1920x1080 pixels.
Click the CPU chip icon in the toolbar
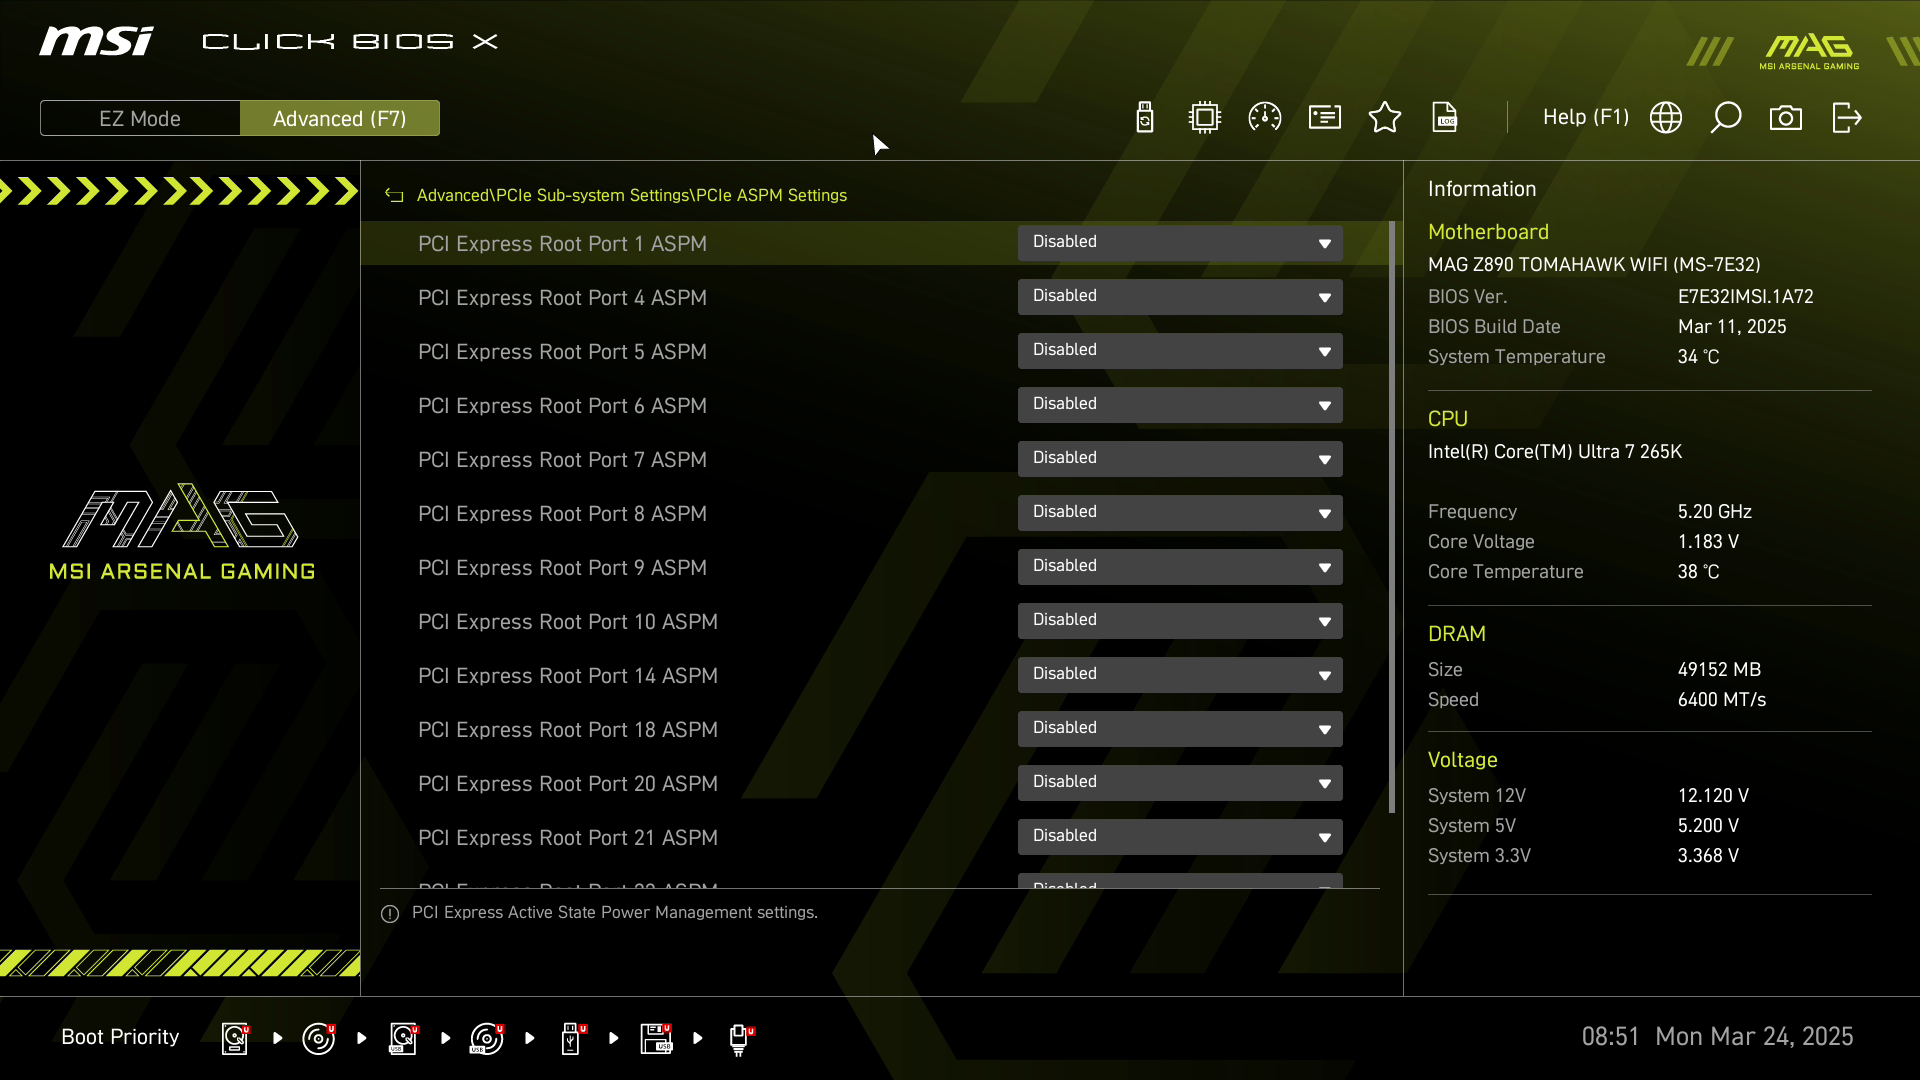click(1205, 118)
